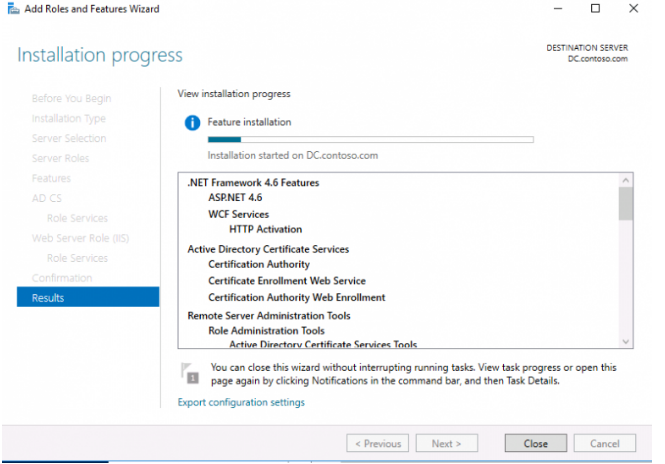665x464 pixels.
Task: Click the Add Roles wizard title bar icon
Action: (x=13, y=8)
